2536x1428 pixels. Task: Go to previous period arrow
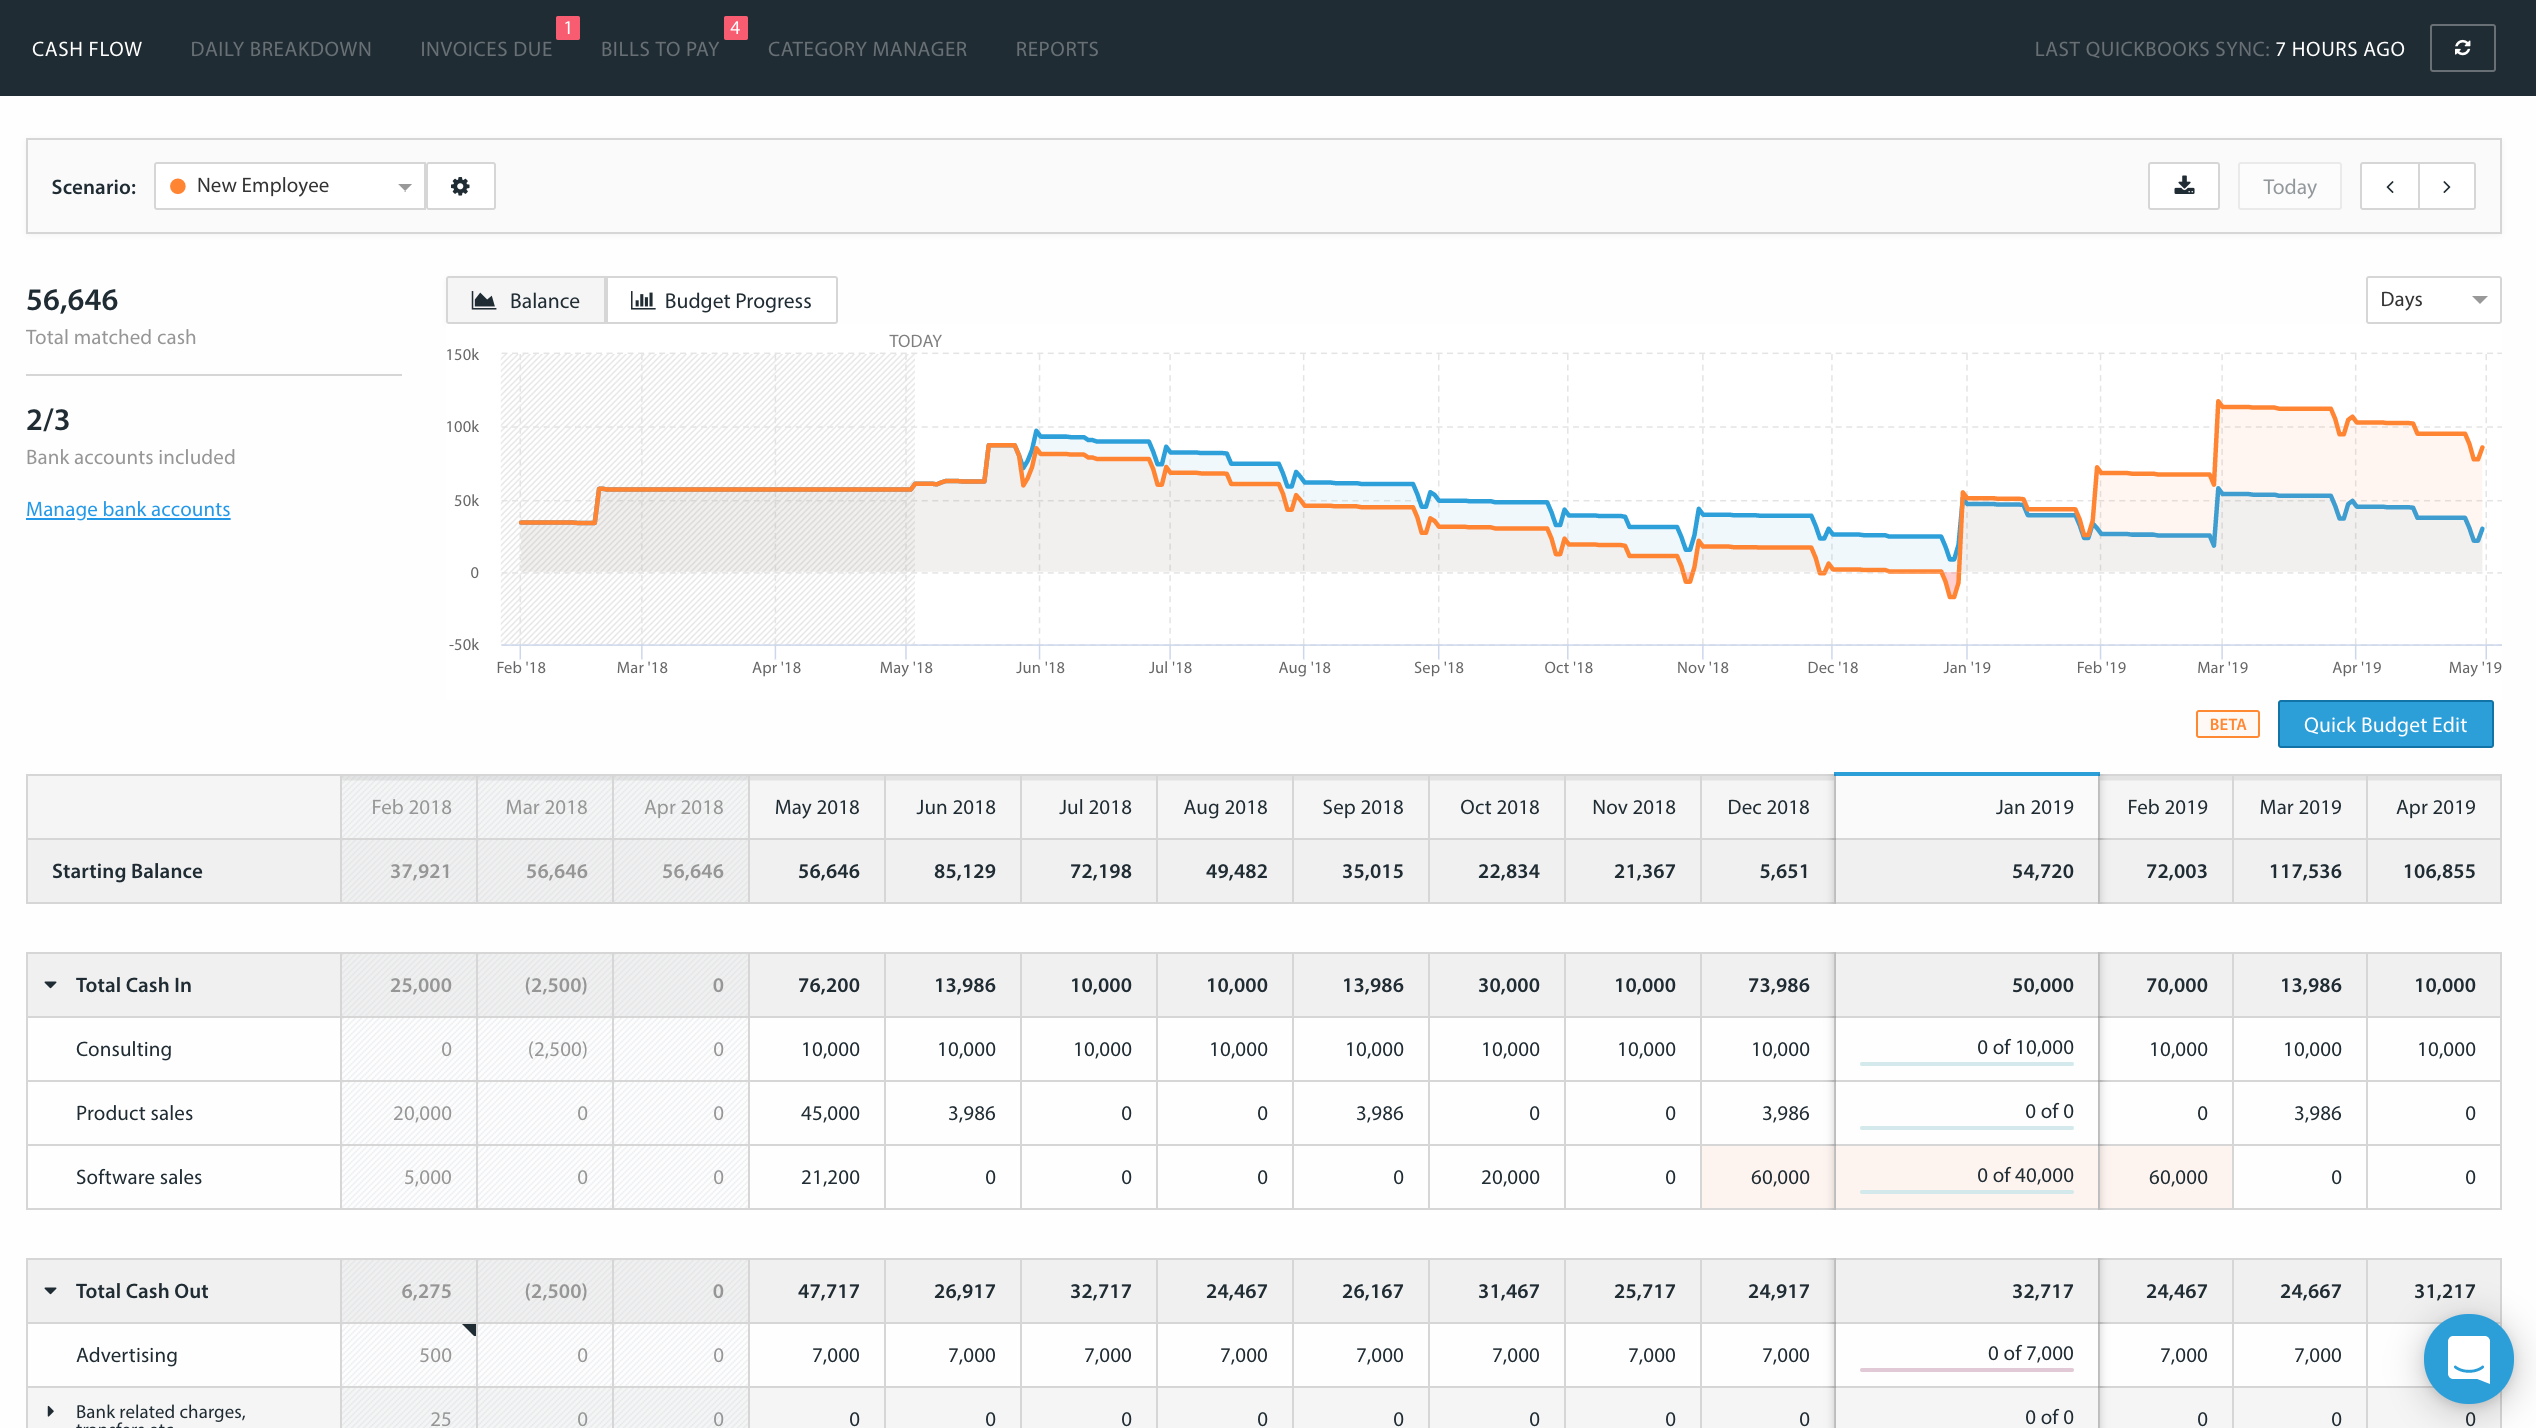tap(2390, 186)
